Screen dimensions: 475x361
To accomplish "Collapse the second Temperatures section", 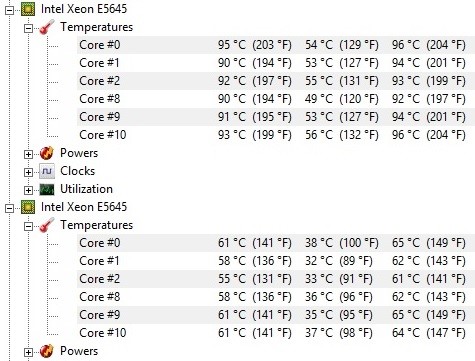I will (x=29, y=226).
